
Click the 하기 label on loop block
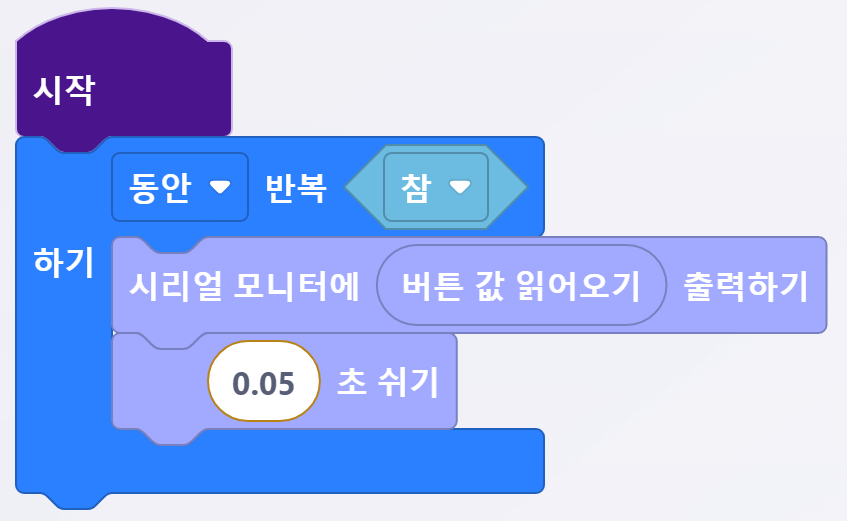(63, 262)
